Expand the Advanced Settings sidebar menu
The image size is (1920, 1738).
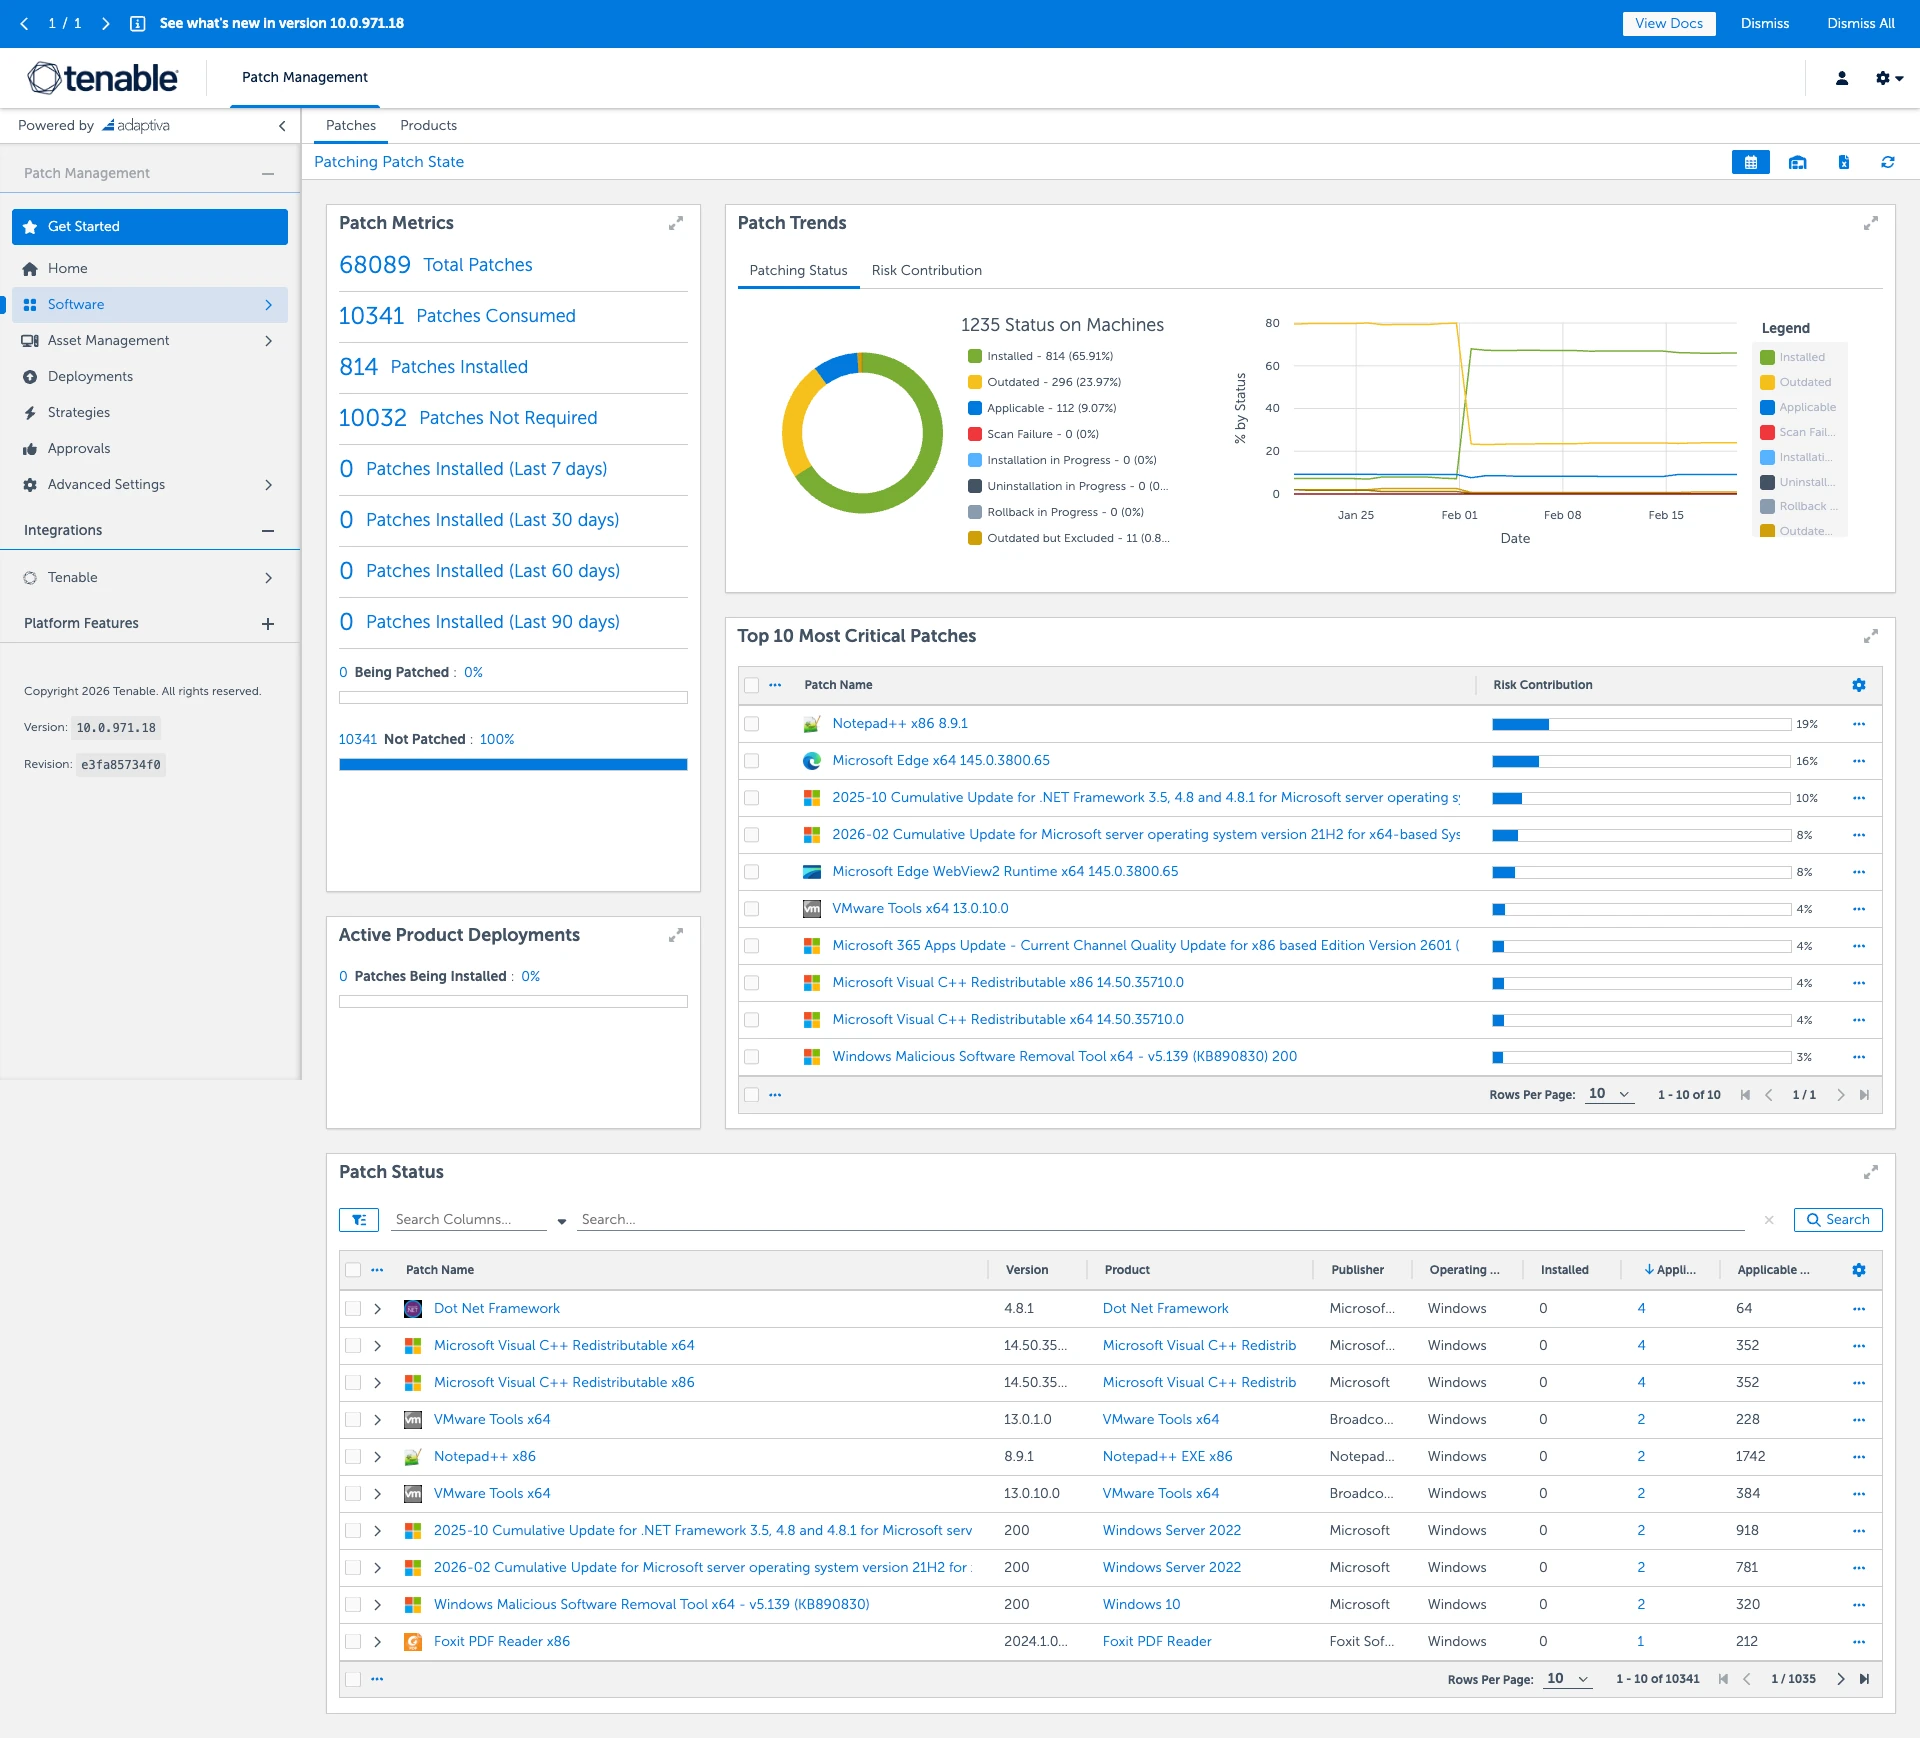pos(268,485)
